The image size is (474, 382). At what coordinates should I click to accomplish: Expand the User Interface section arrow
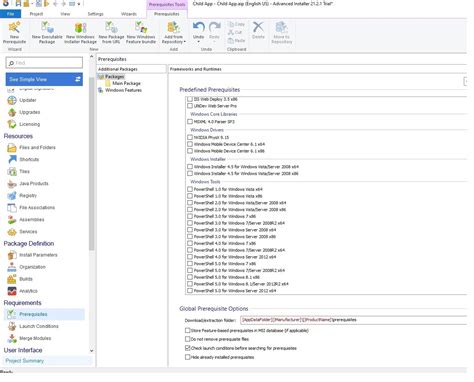click(x=91, y=351)
